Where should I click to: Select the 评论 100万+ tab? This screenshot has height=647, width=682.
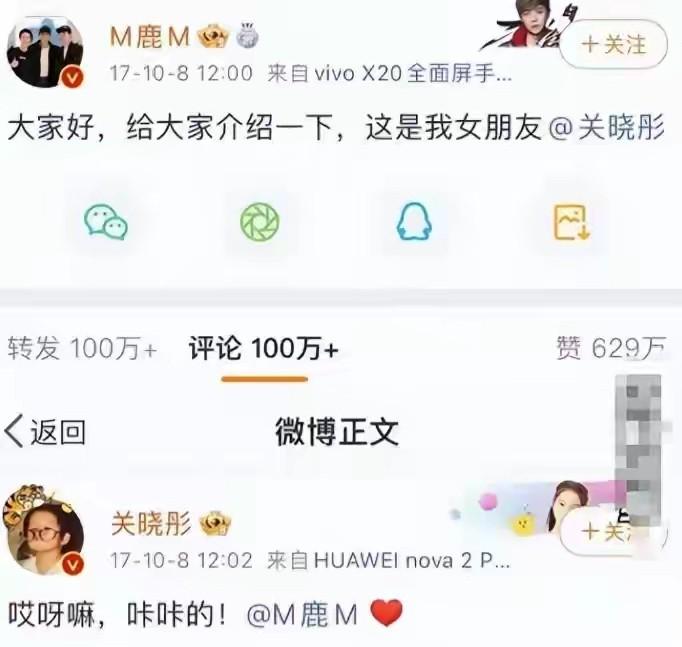coord(264,348)
